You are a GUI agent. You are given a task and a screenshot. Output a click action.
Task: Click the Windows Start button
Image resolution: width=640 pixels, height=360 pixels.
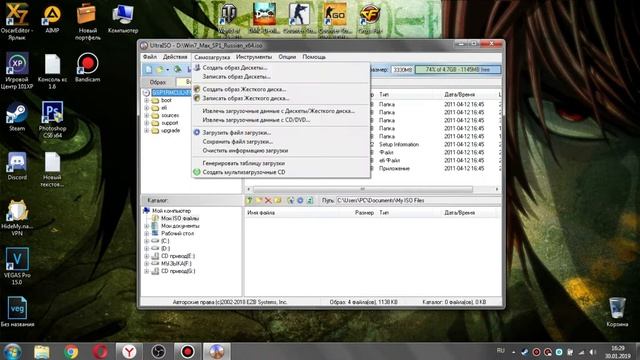(x=12, y=351)
